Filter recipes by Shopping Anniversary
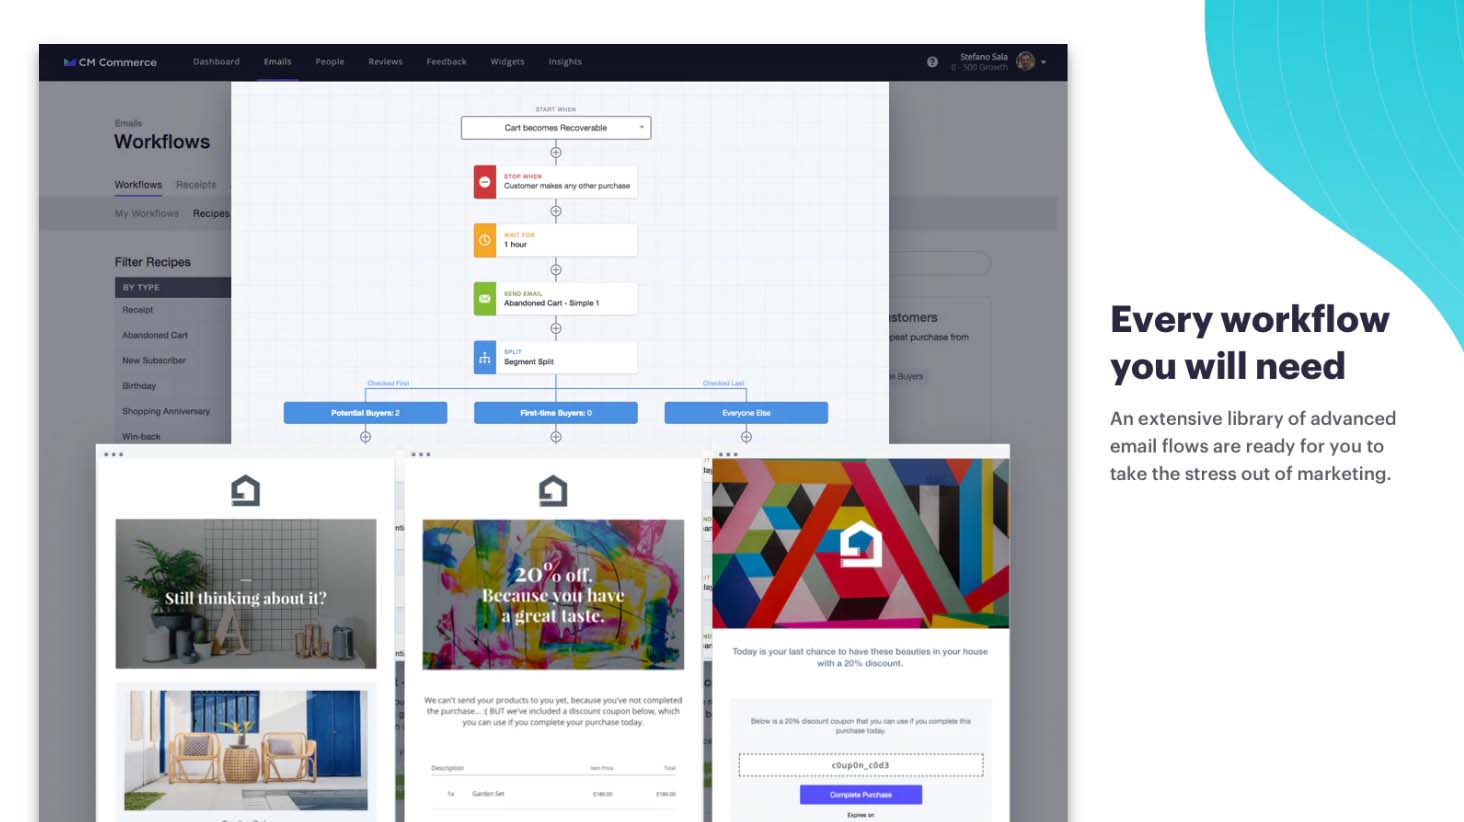 click(x=166, y=412)
